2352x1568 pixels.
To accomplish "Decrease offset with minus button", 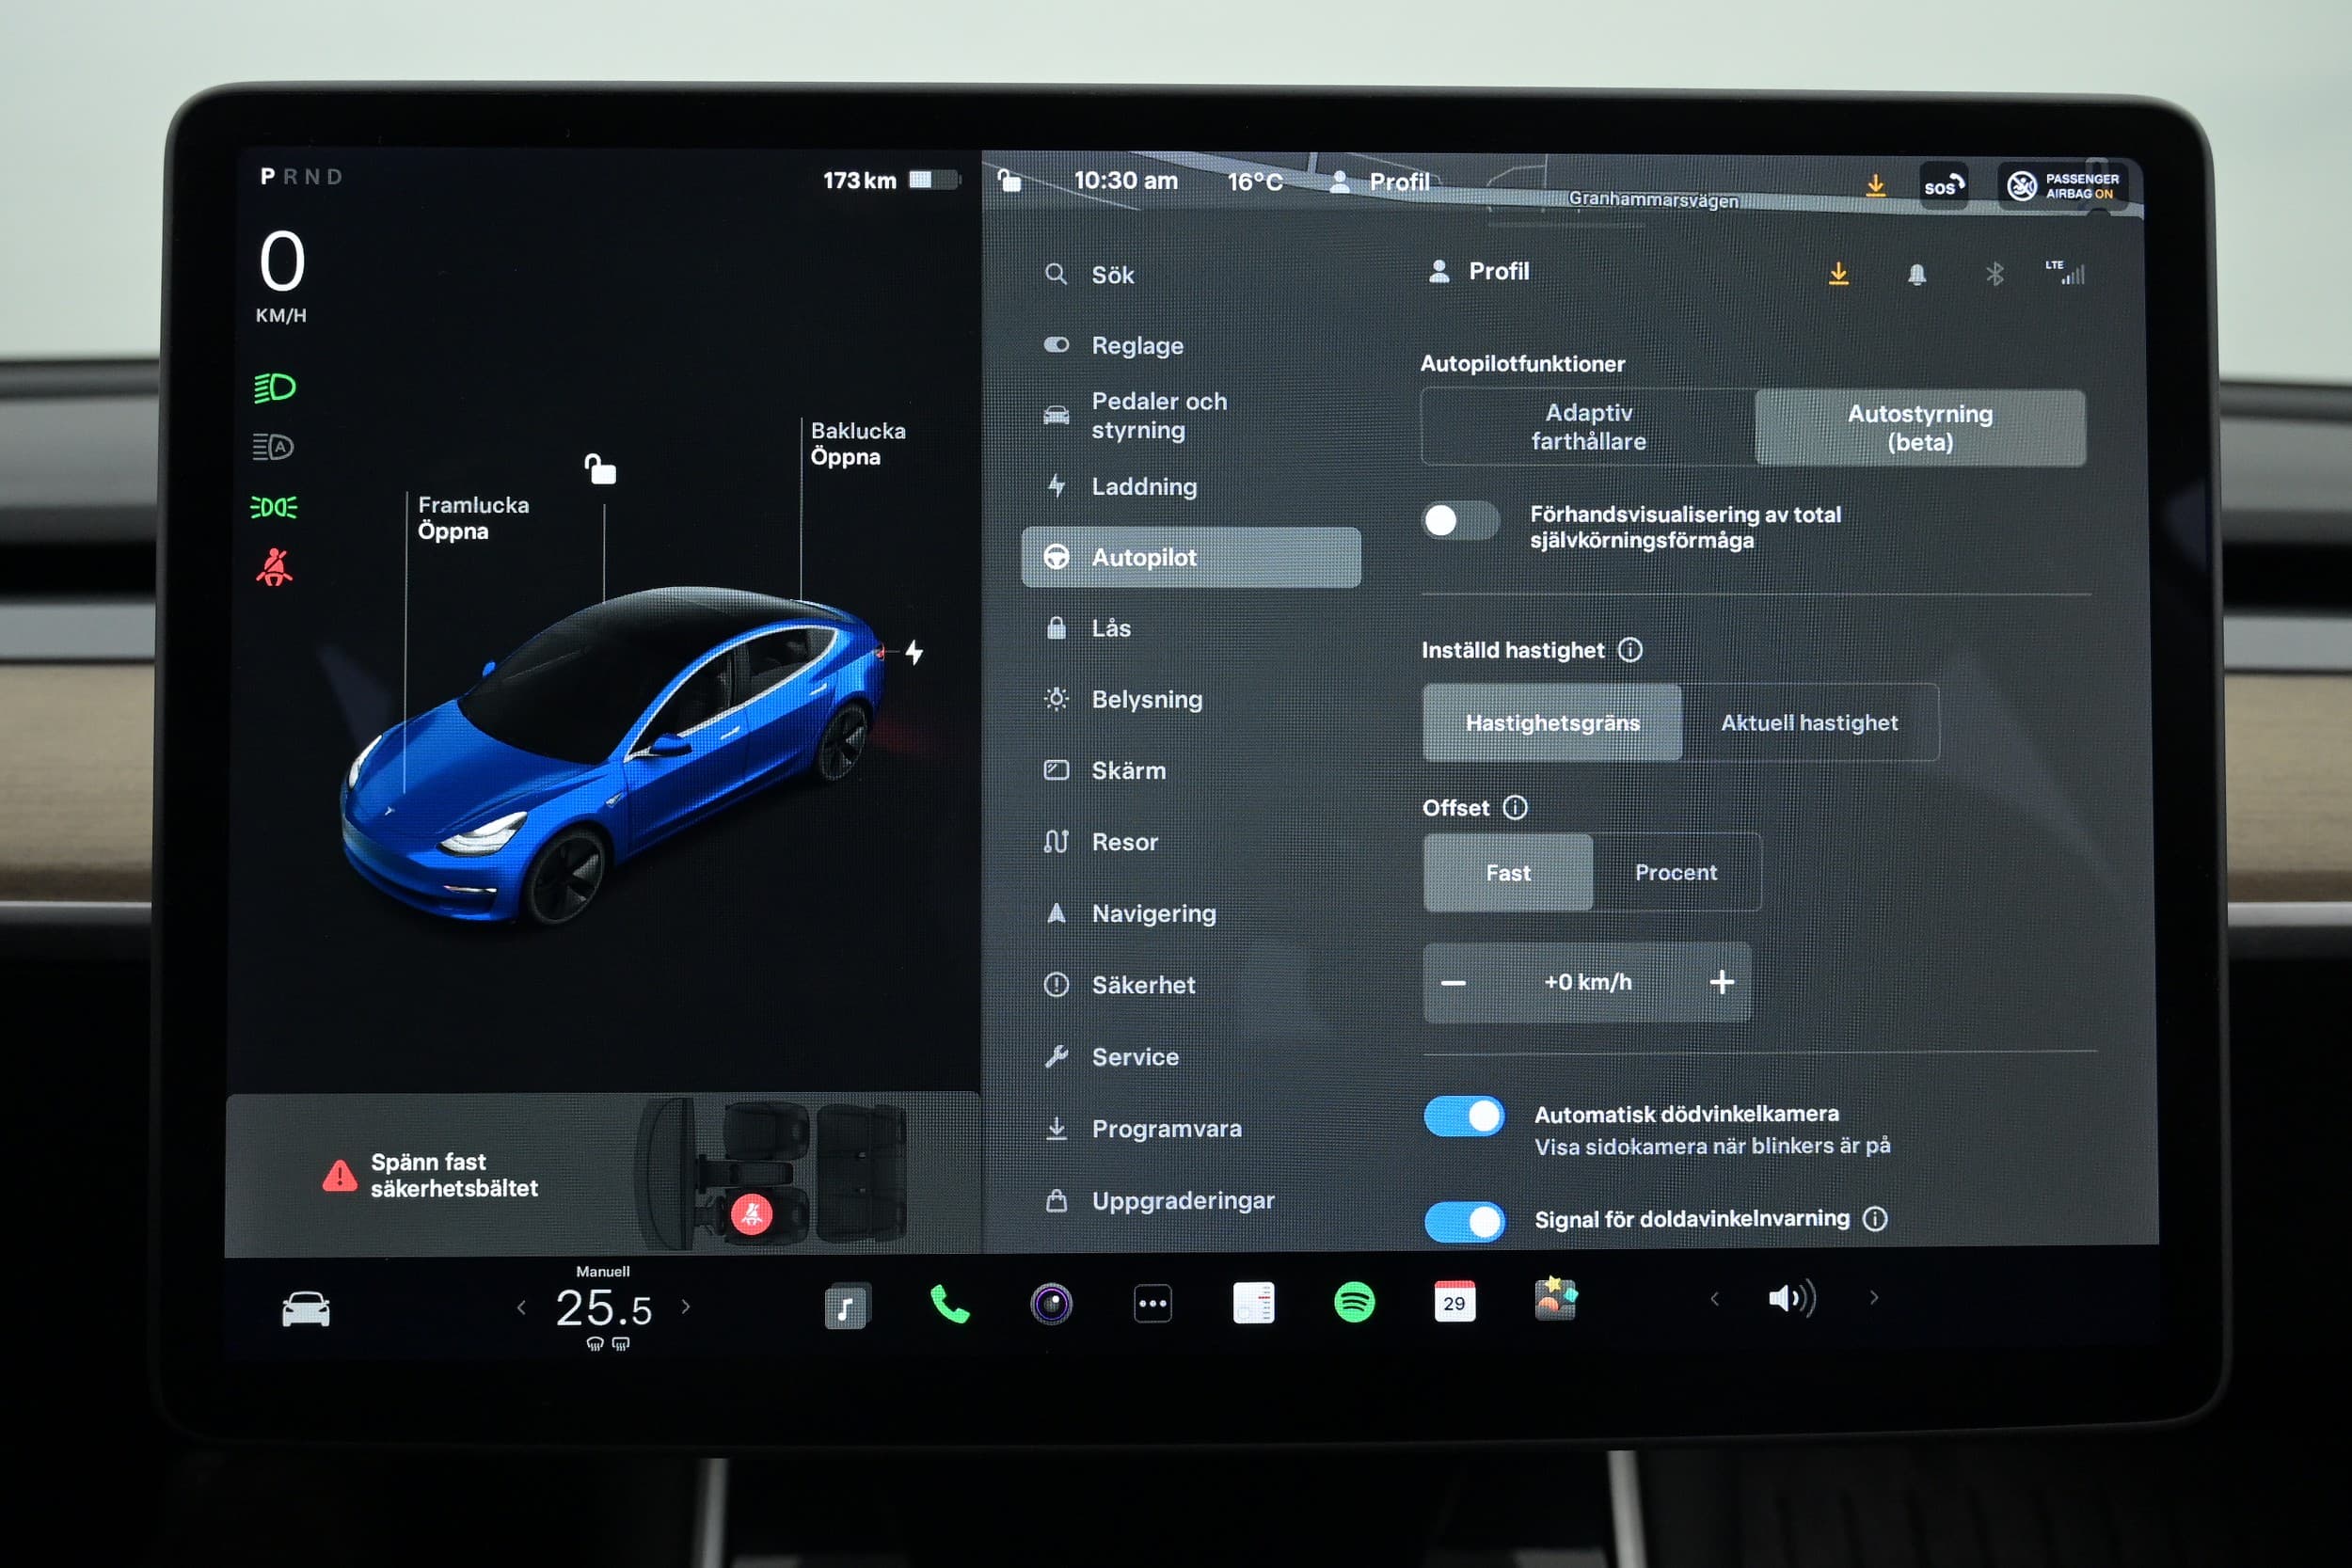I will tap(1453, 983).
